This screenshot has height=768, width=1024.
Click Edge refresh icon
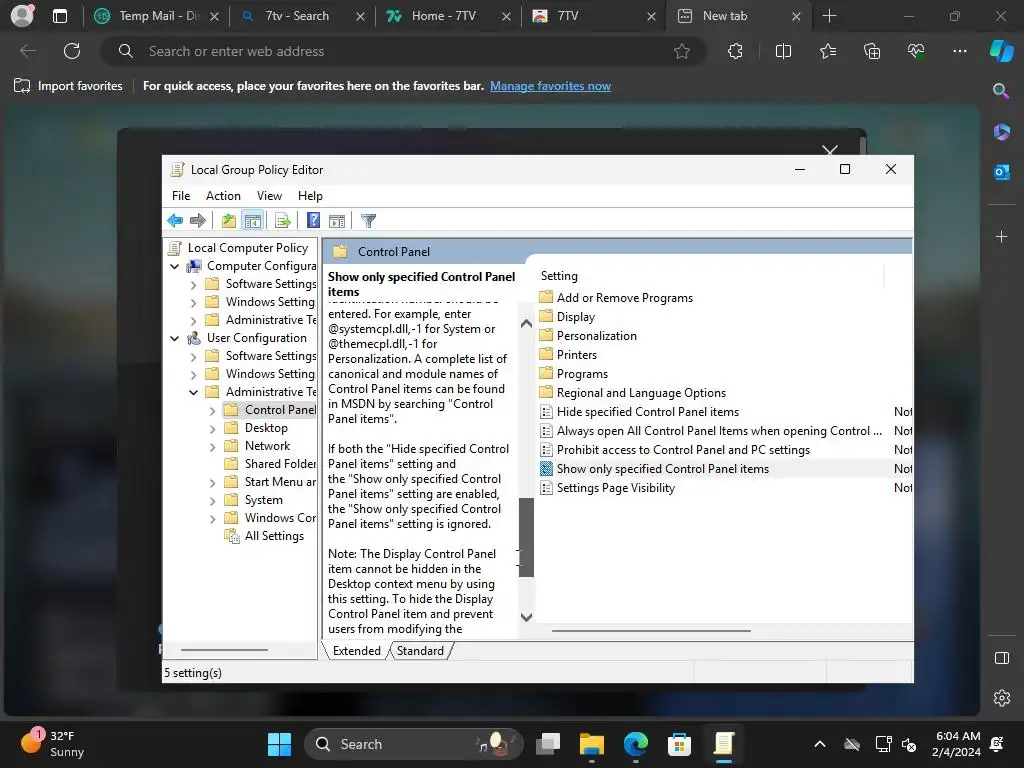coord(72,51)
